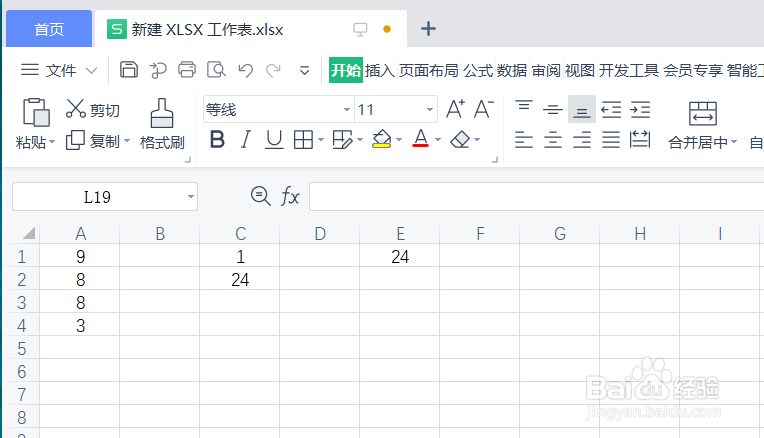Decrease font size with A- icon
The width and height of the screenshot is (764, 438).
[x=483, y=109]
